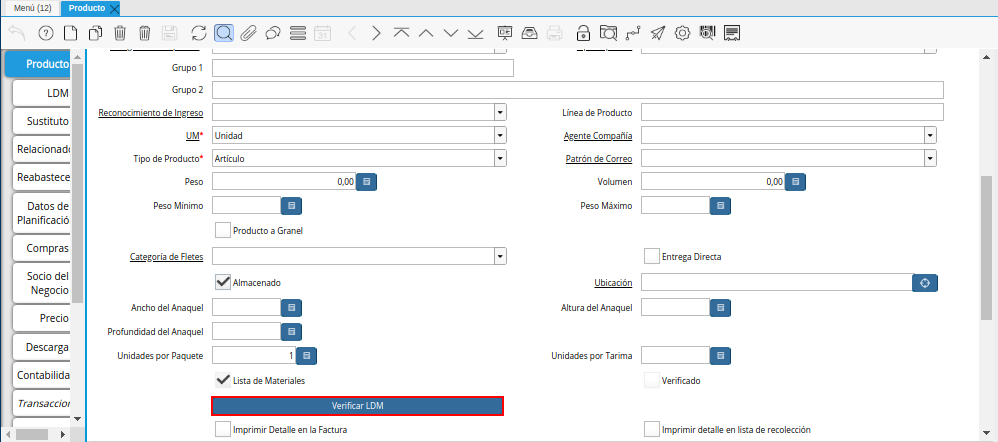Click the padlock icon in the toolbar
The image size is (998, 442).
click(584, 33)
